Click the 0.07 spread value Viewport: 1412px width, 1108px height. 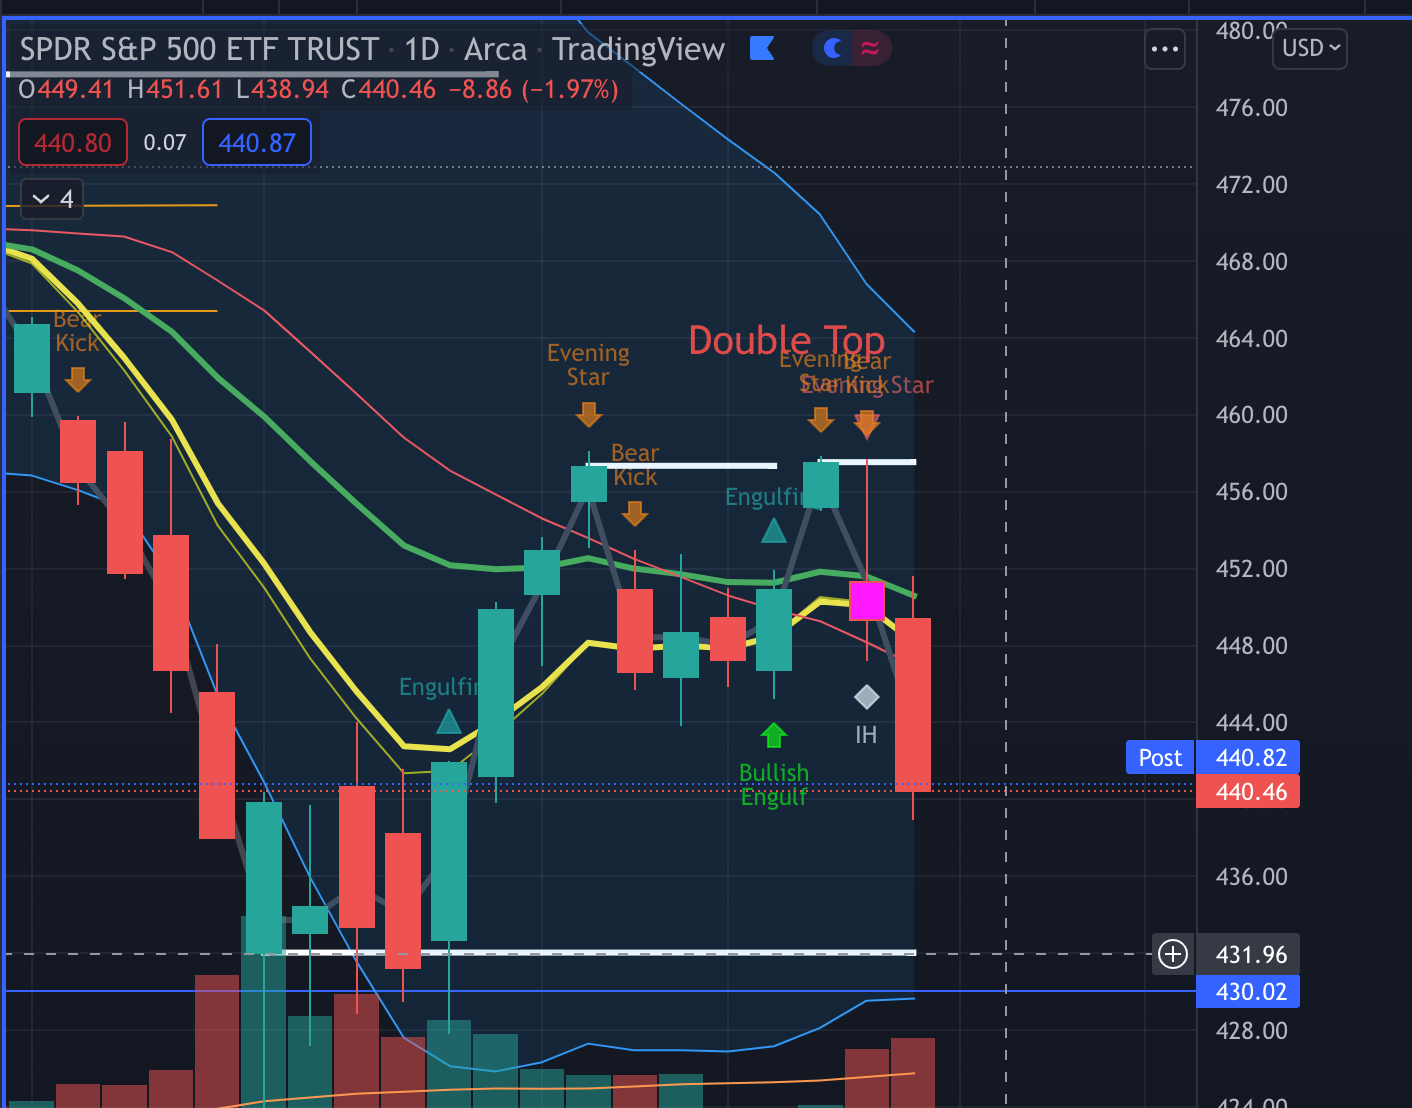[165, 143]
